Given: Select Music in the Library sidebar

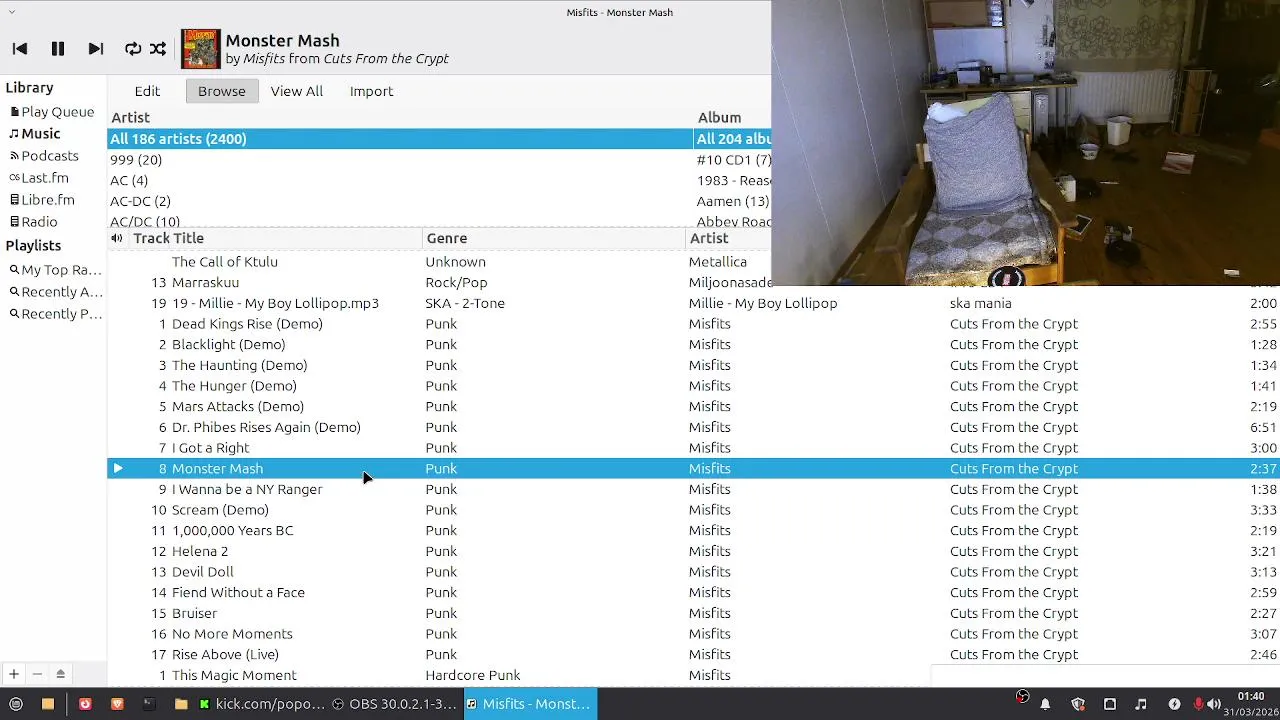Looking at the screenshot, I should (x=35, y=134).
